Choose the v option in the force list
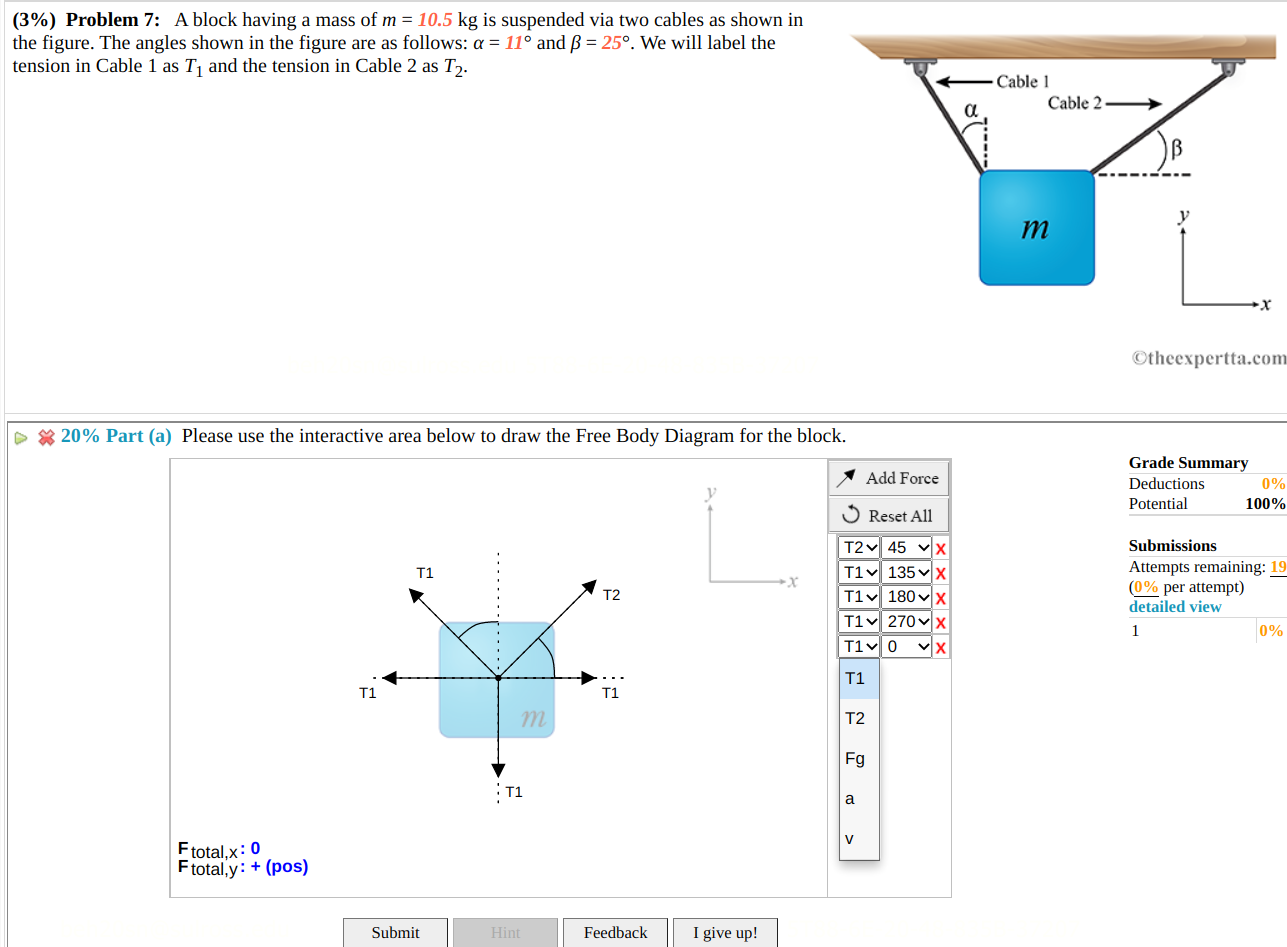This screenshot has height=947, width=1287. 849,838
